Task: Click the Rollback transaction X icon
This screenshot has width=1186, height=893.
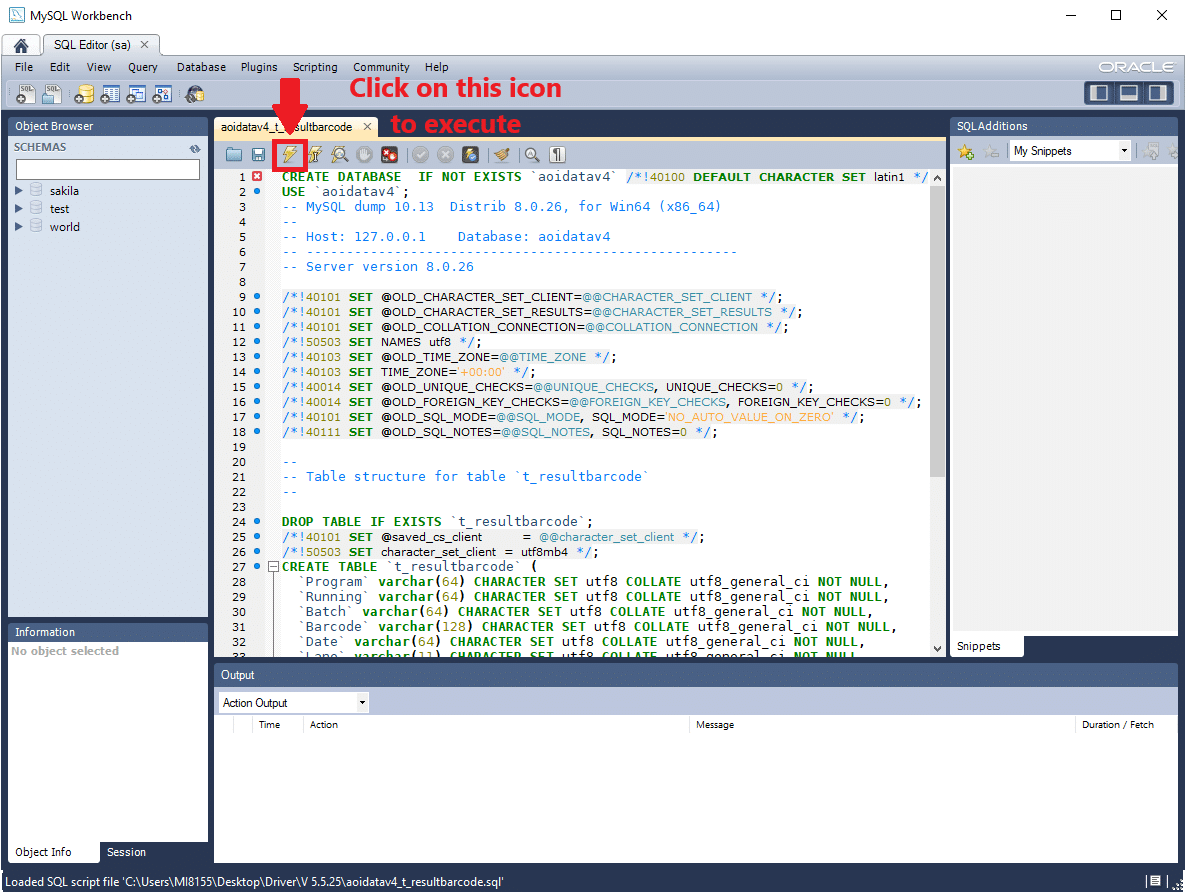Action: pos(446,155)
